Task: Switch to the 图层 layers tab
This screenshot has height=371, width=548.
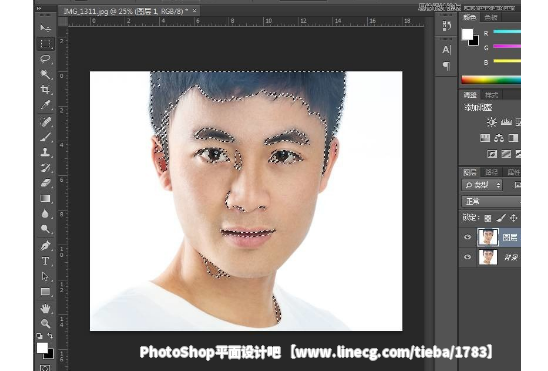Action: tap(470, 172)
